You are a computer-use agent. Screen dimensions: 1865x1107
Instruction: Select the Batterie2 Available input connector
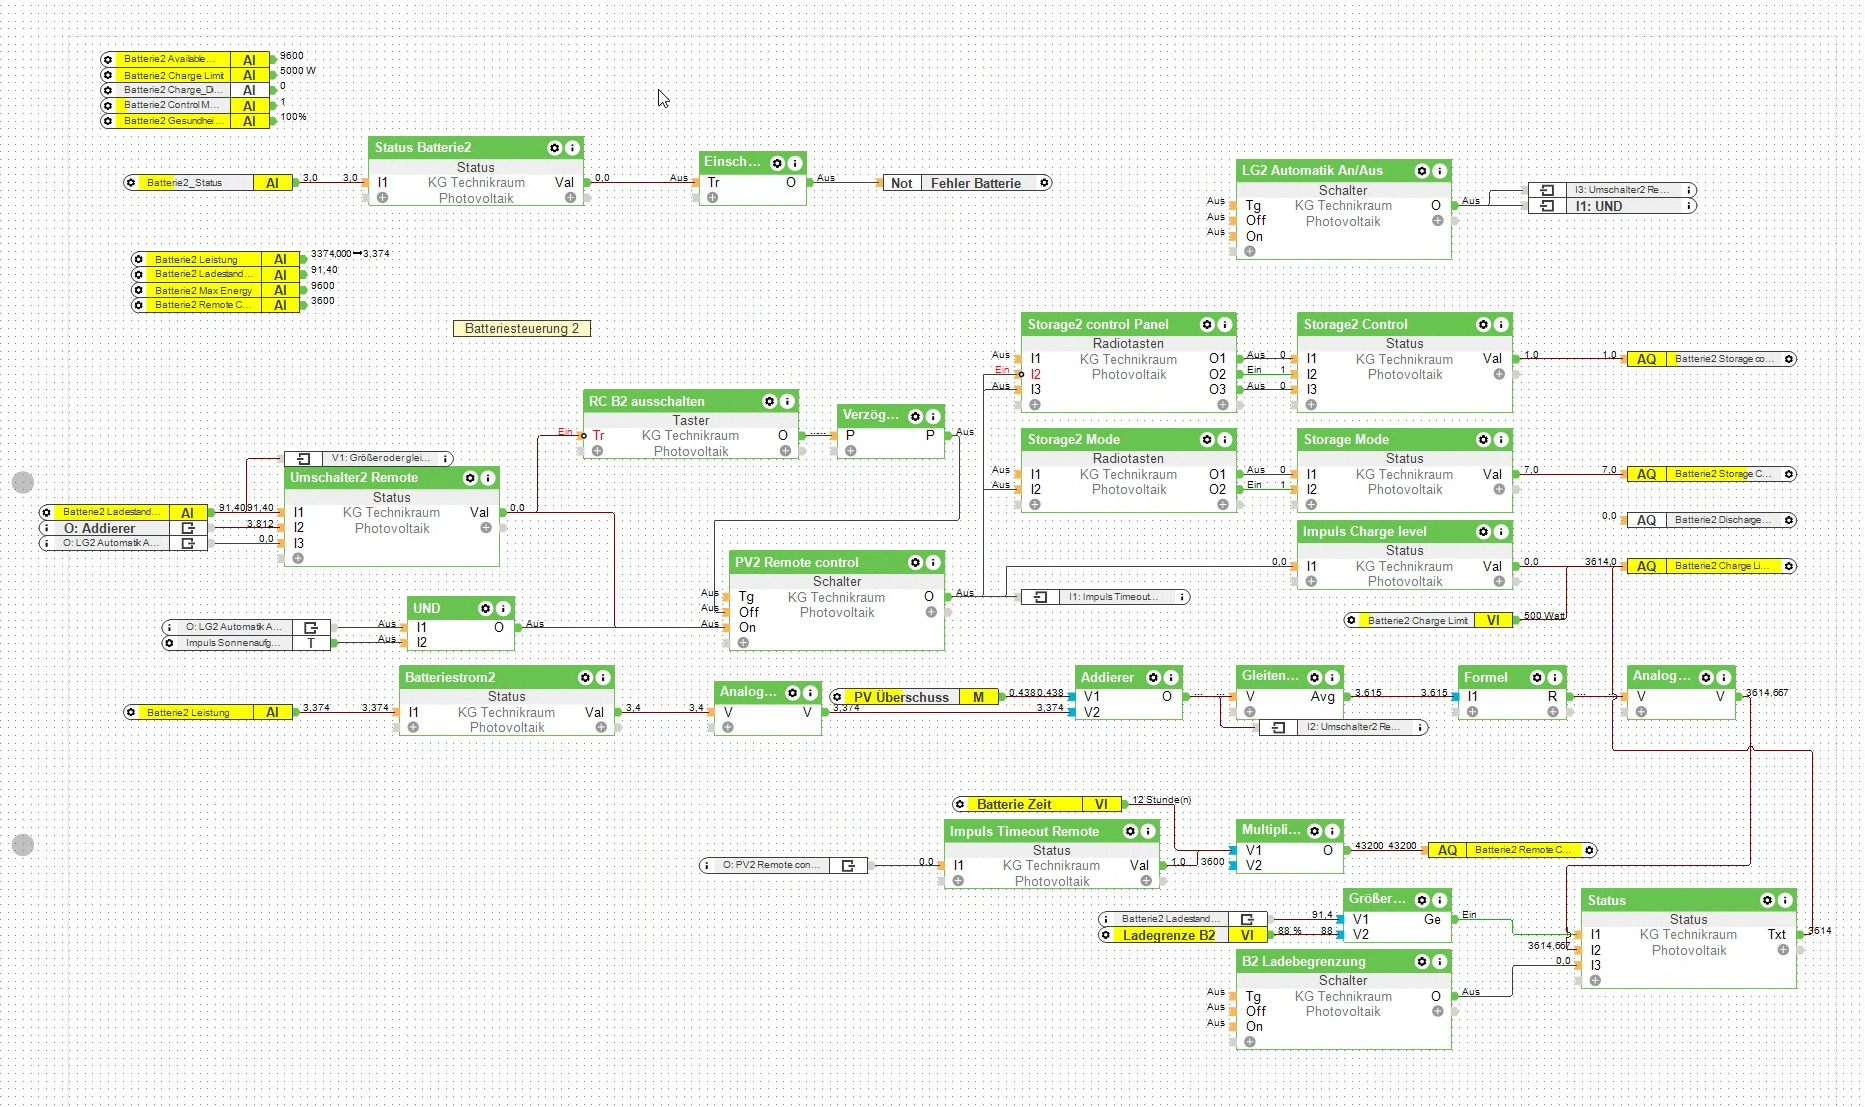click(185, 60)
